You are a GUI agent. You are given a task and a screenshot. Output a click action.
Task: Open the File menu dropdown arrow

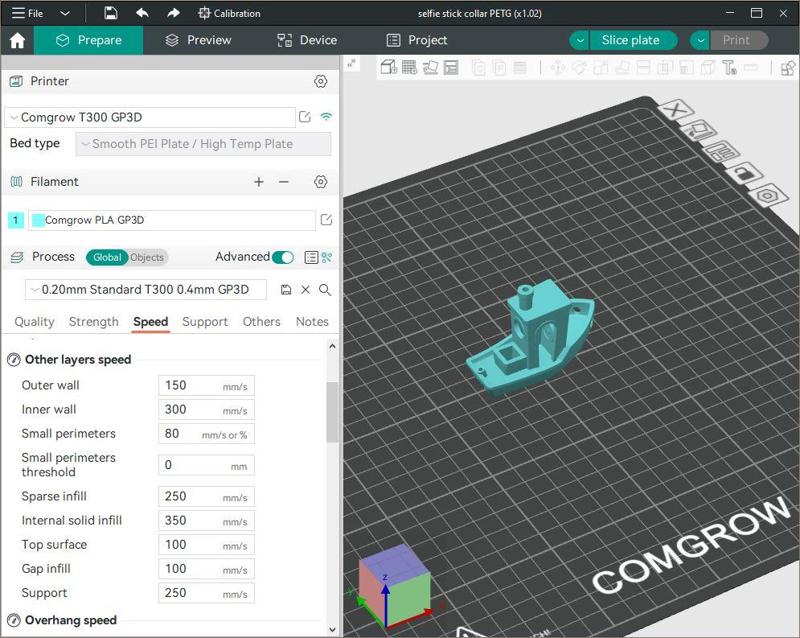coord(65,13)
